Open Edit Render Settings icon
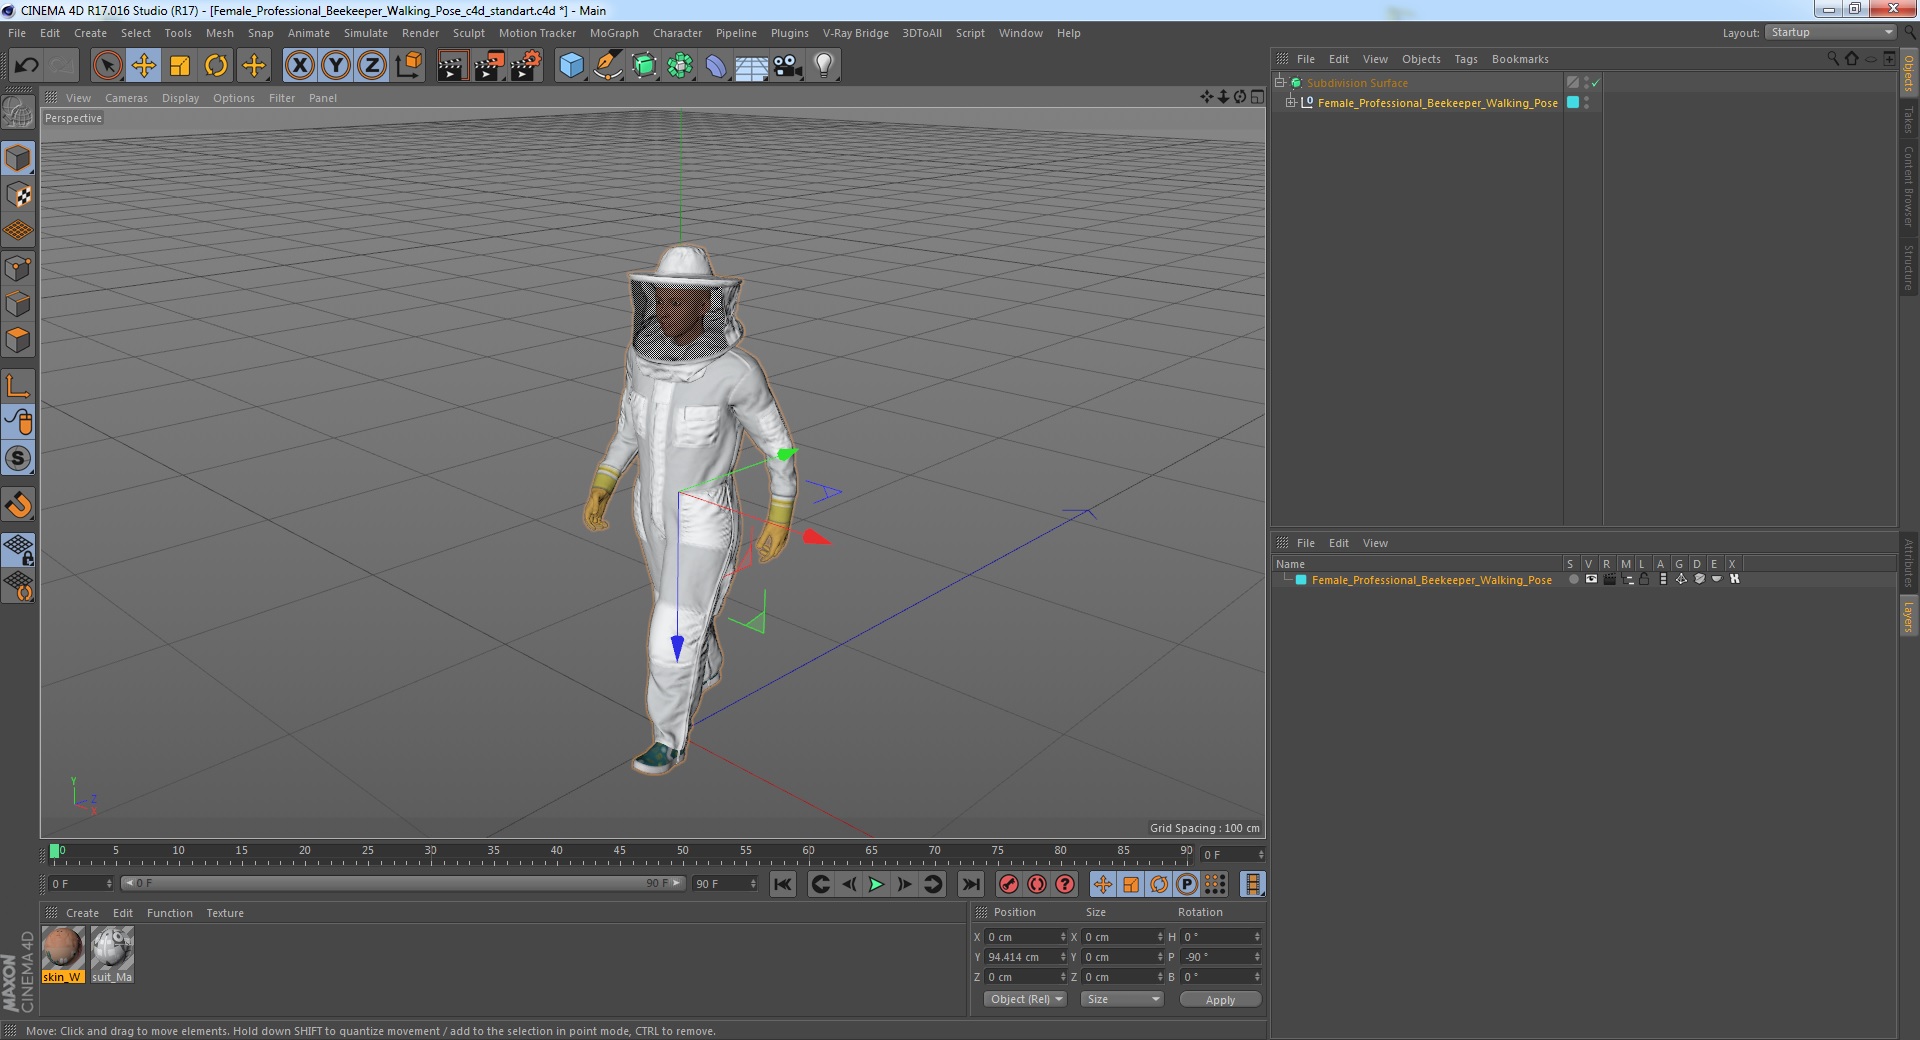The image size is (1920, 1040). click(526, 66)
